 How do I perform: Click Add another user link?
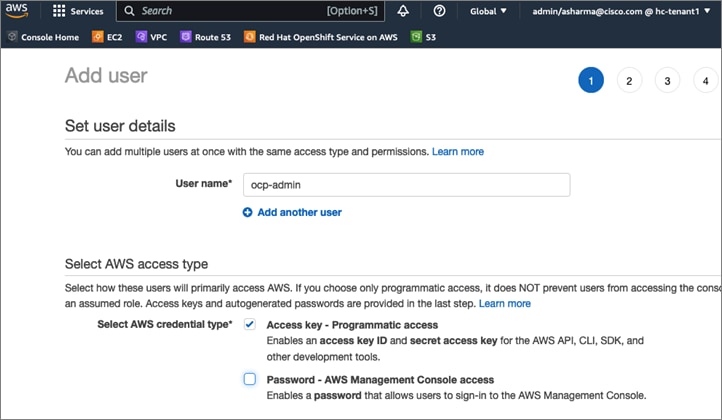point(299,212)
